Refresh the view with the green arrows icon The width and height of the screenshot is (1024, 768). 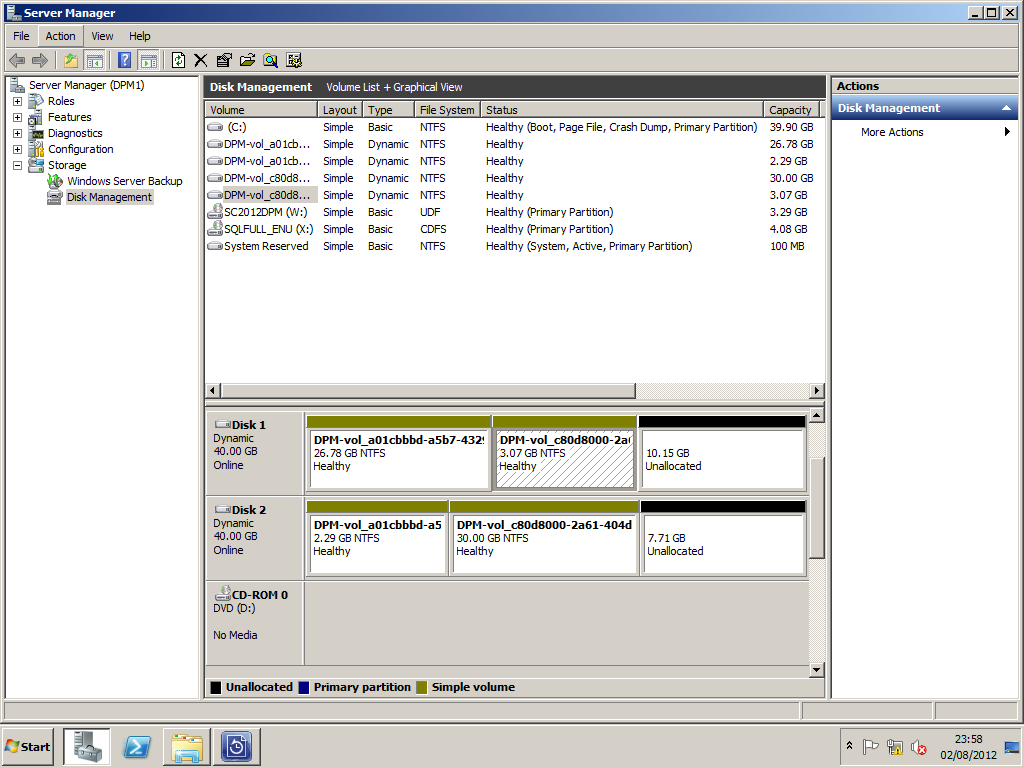click(178, 61)
